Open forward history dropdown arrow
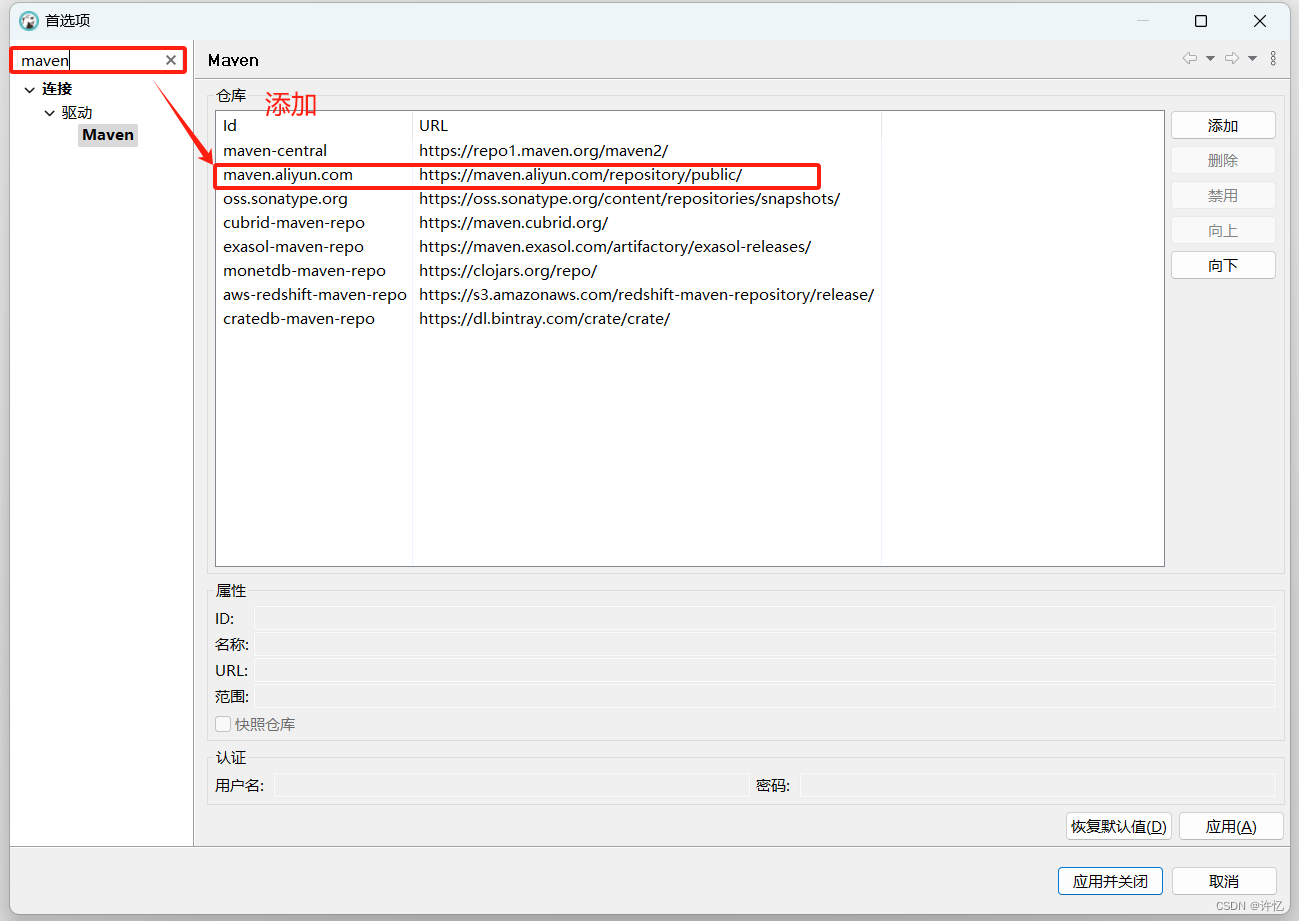 coord(1252,59)
